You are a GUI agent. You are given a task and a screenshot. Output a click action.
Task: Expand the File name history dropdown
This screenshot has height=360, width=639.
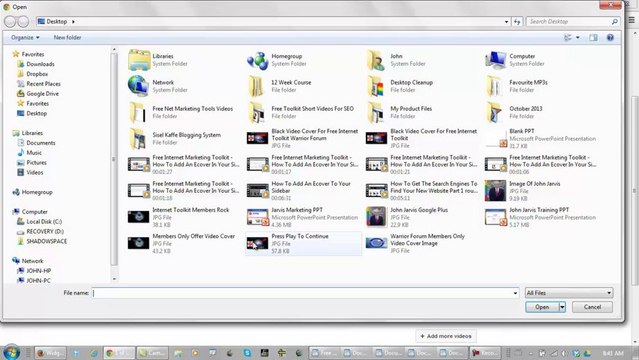(x=515, y=293)
